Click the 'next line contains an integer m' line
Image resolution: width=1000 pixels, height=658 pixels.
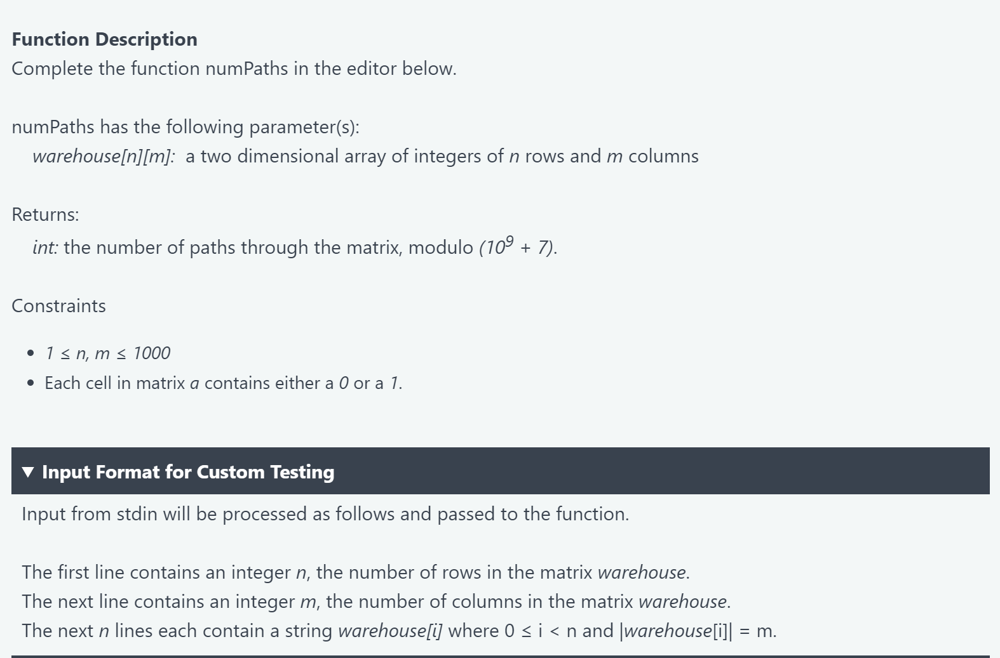[376, 602]
